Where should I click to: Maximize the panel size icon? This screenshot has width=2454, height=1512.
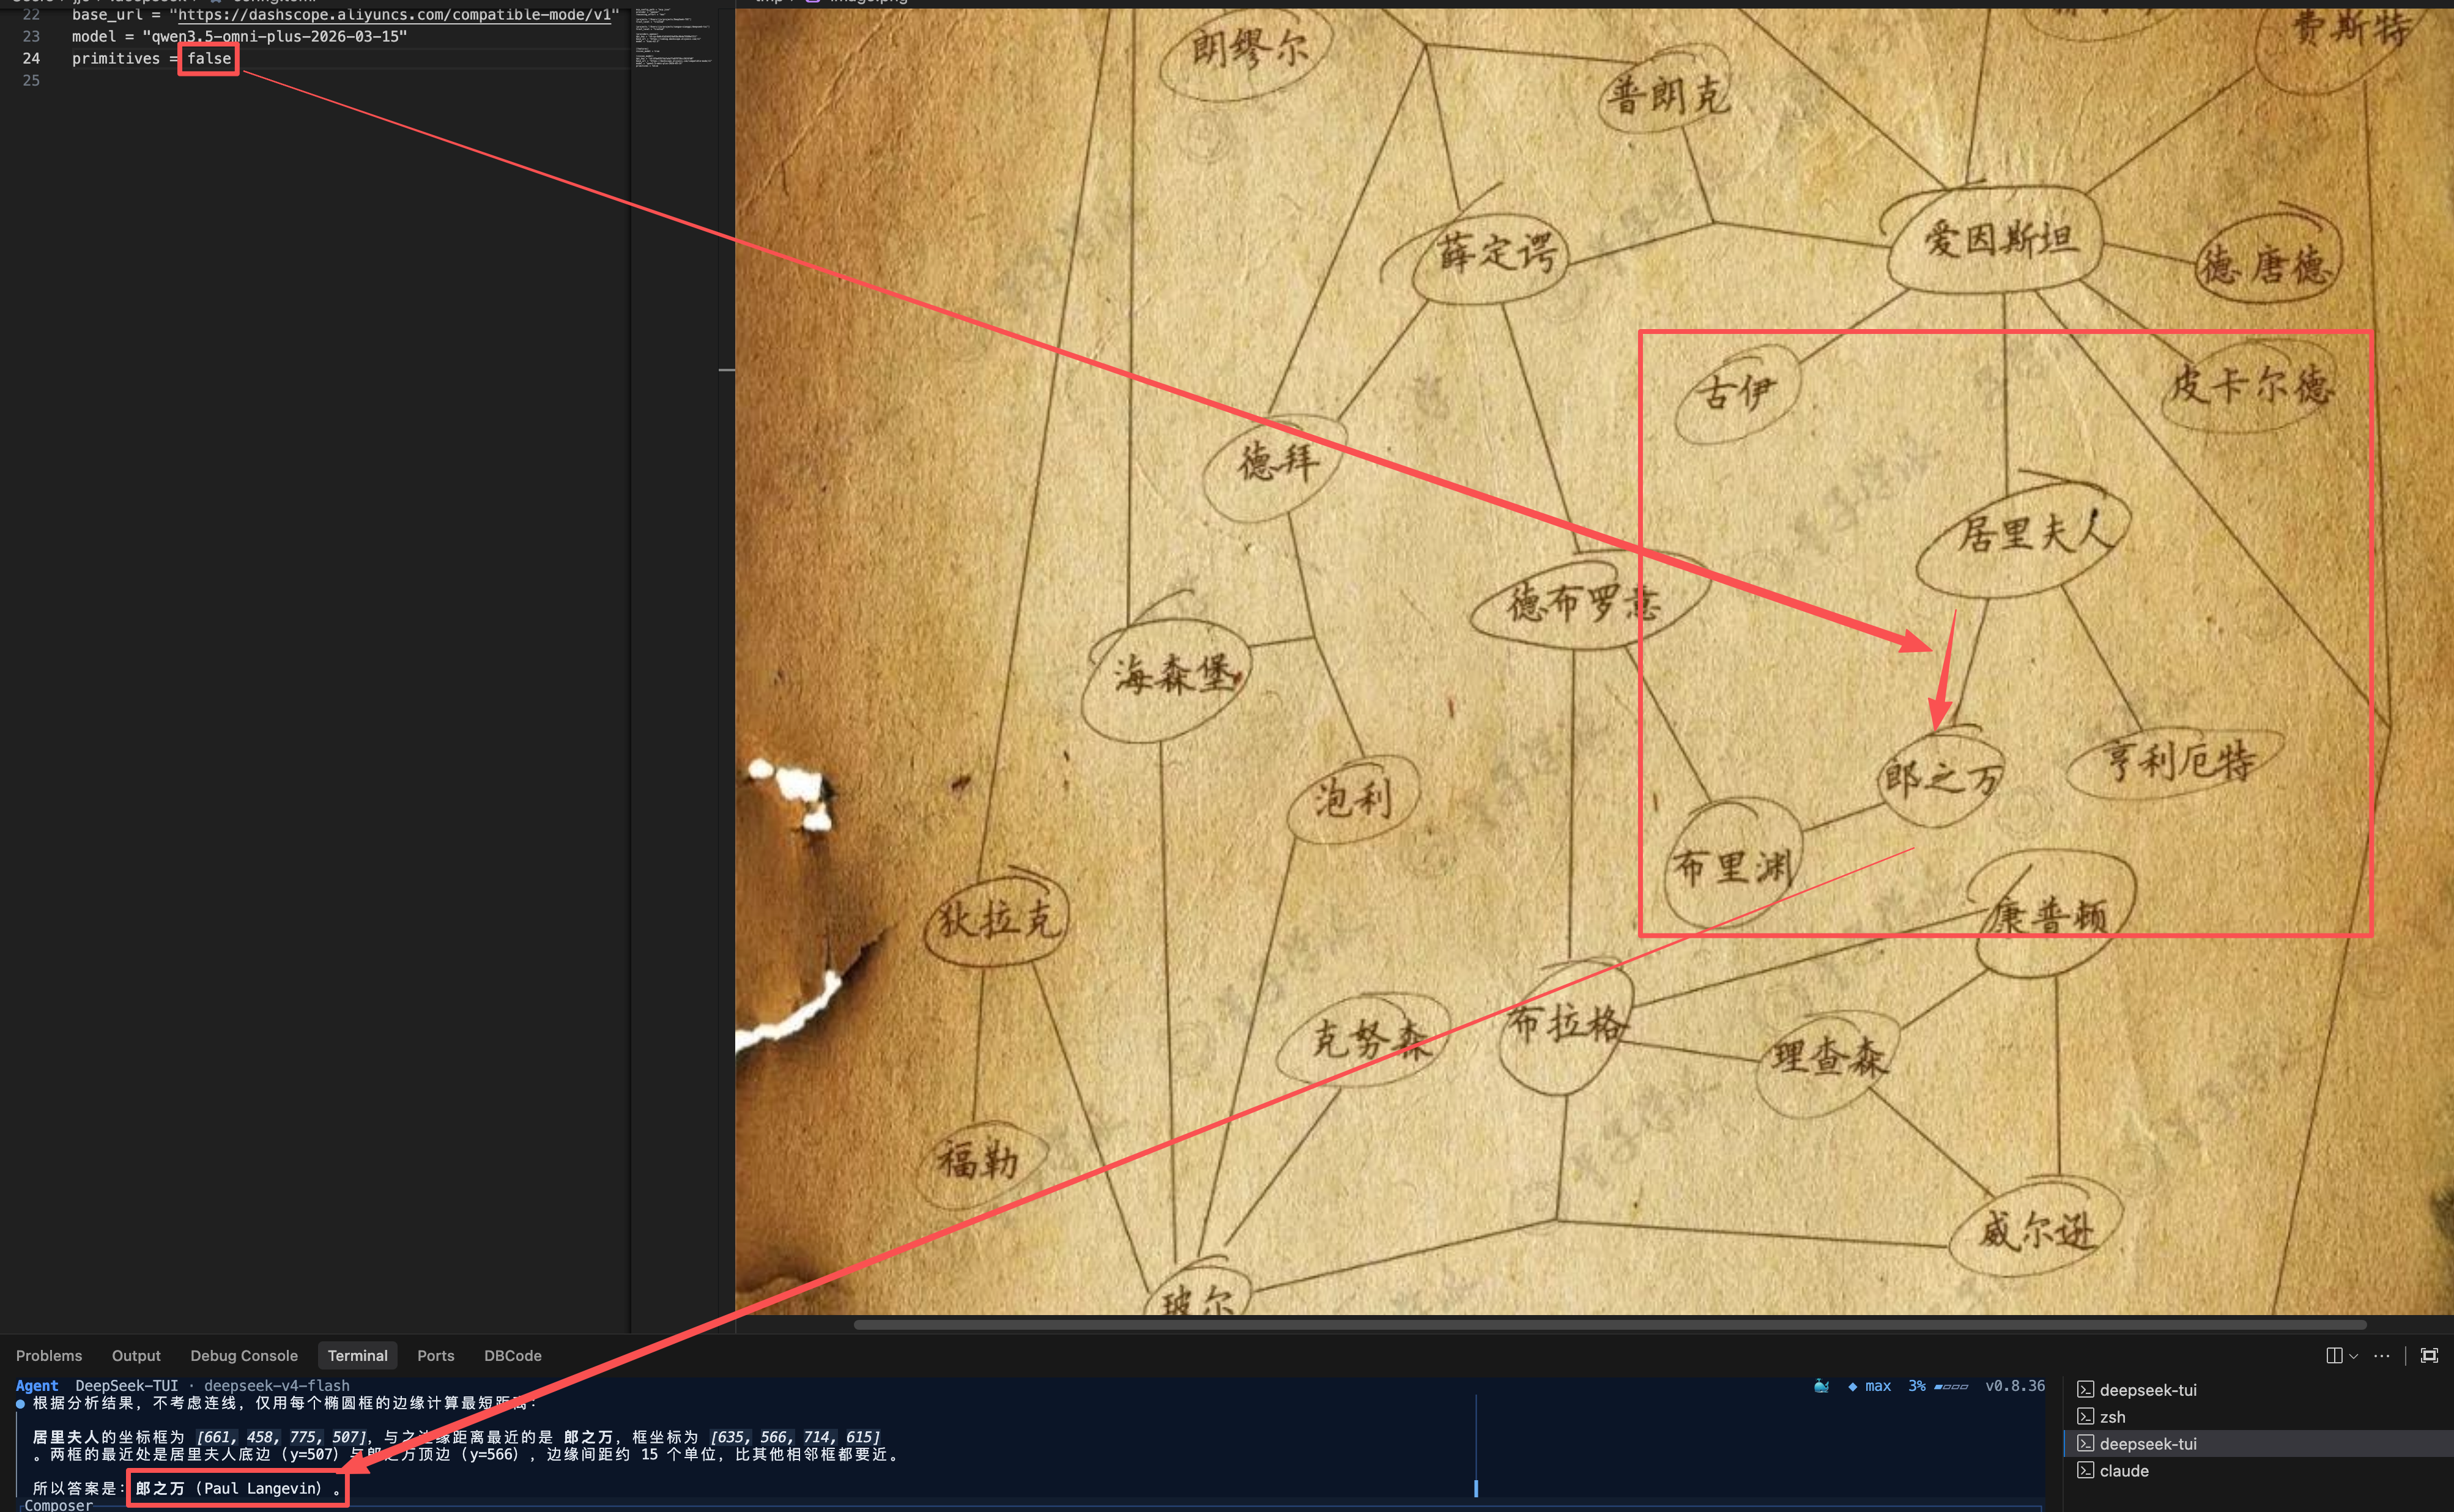tap(2429, 1355)
